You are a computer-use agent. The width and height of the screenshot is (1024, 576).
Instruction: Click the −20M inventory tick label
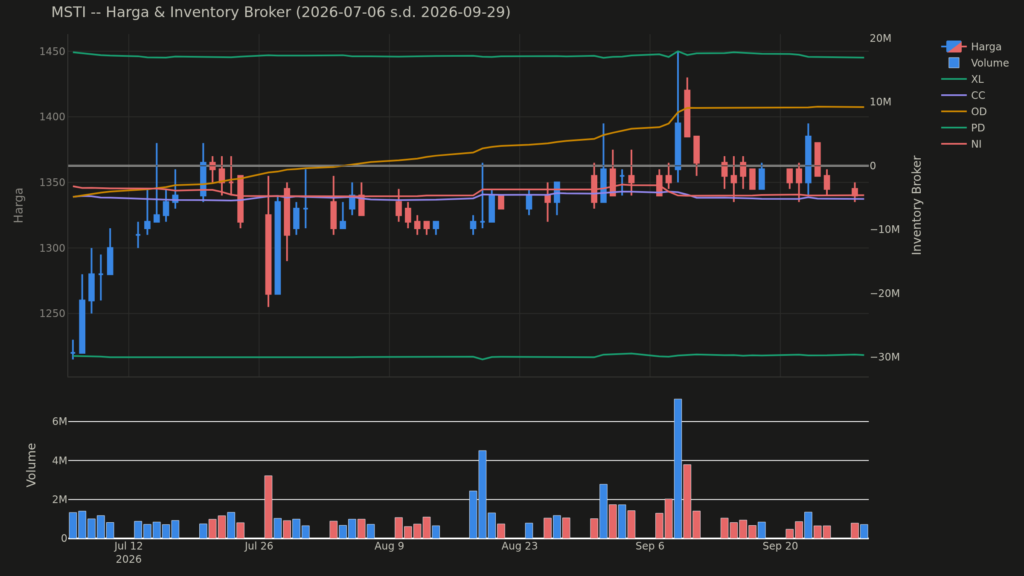(885, 293)
